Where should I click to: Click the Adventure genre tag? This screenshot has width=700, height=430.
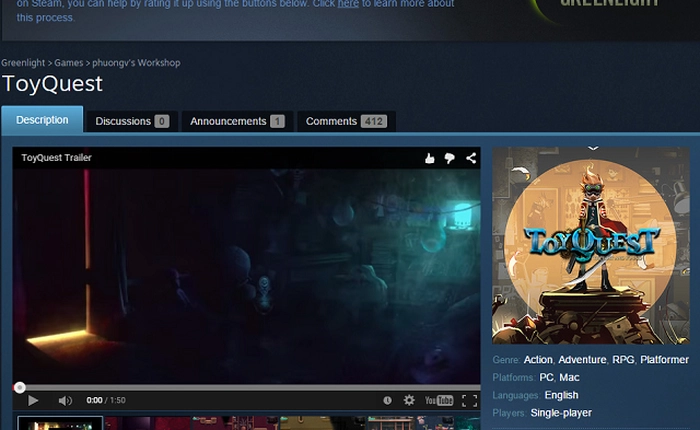coord(582,360)
